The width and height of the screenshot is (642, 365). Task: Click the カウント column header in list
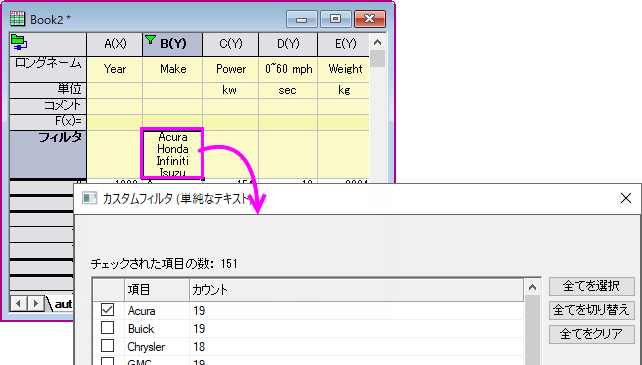[356, 290]
